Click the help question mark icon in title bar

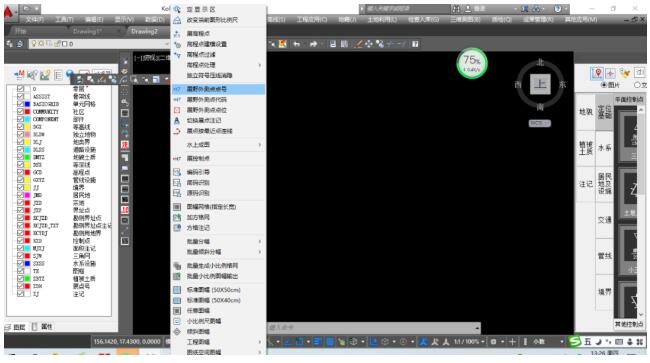(x=558, y=9)
